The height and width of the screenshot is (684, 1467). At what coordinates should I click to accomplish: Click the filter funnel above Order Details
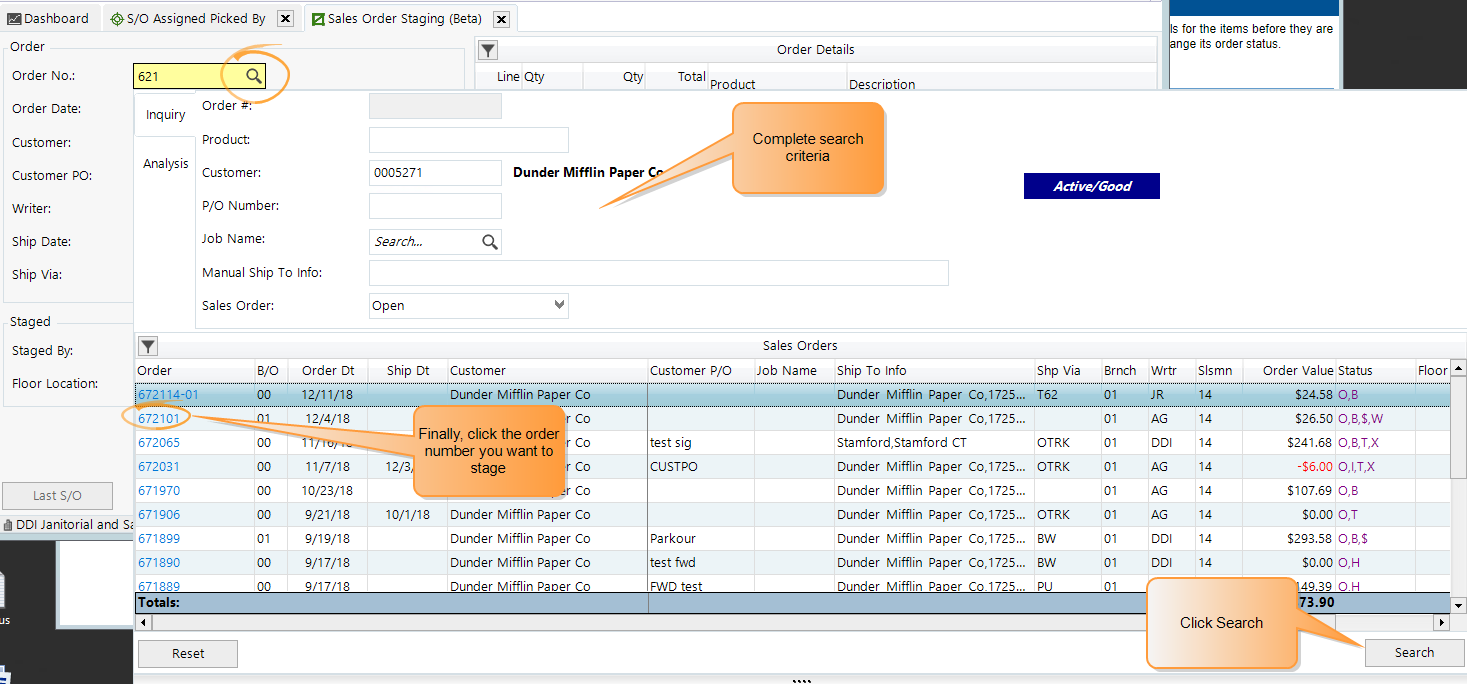[487, 49]
